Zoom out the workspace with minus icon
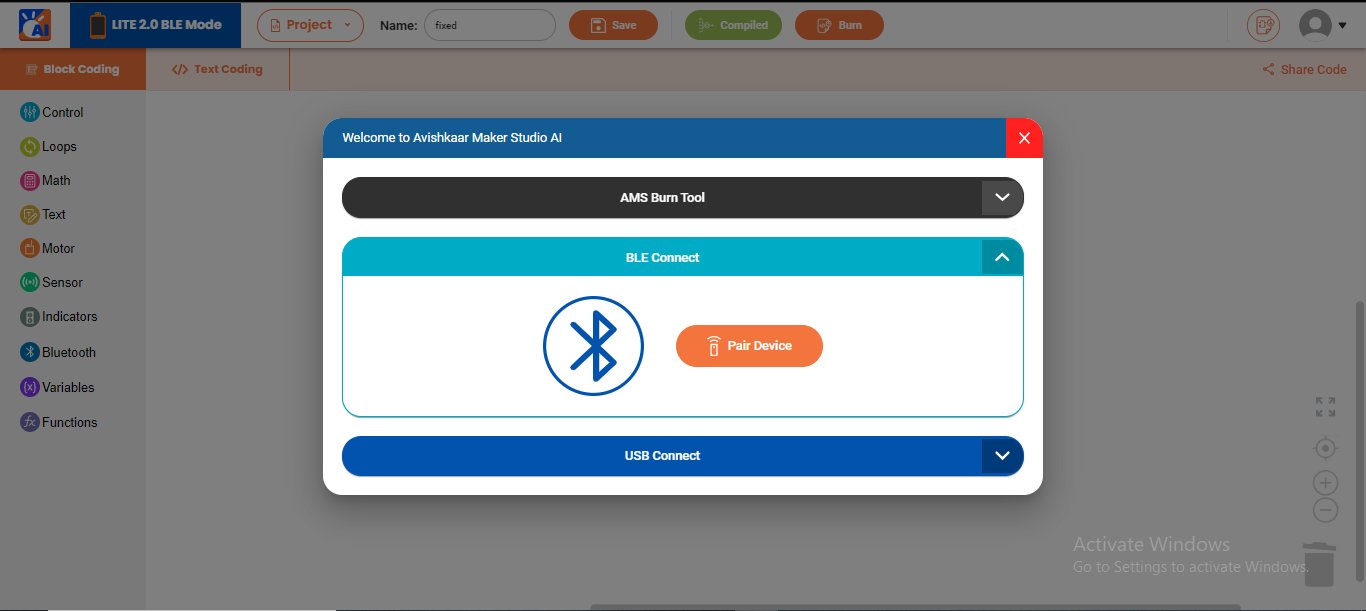This screenshot has width=1366, height=611. tap(1325, 510)
